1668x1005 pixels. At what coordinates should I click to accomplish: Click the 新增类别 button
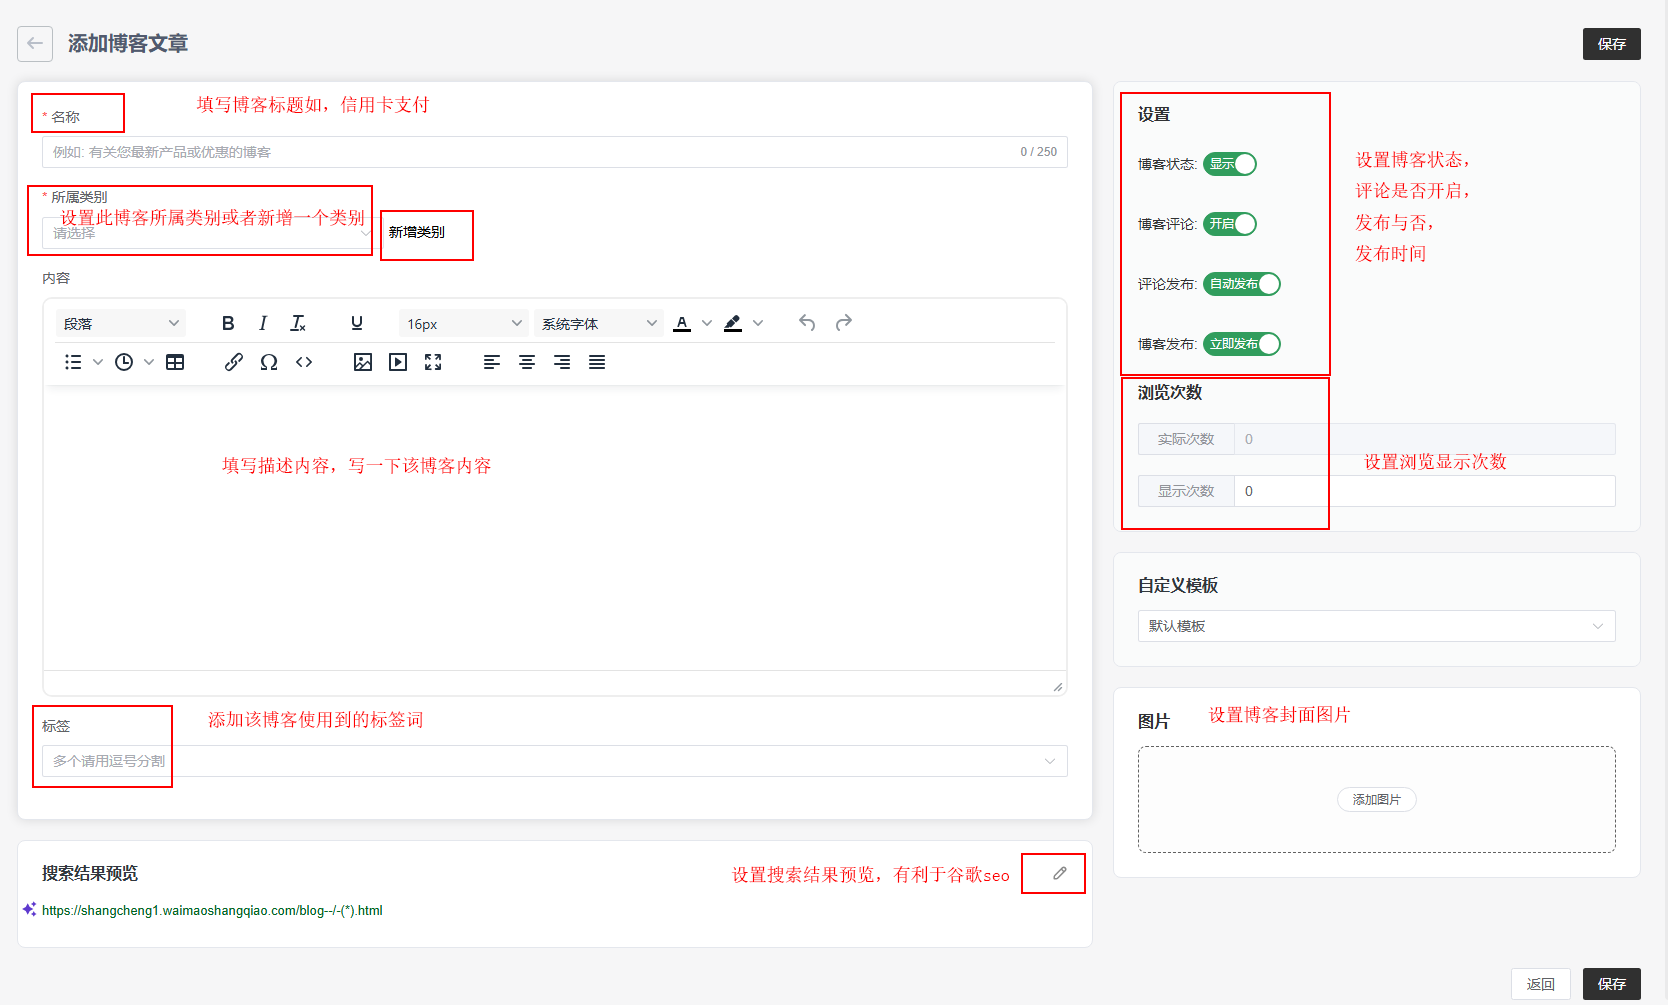coord(417,232)
